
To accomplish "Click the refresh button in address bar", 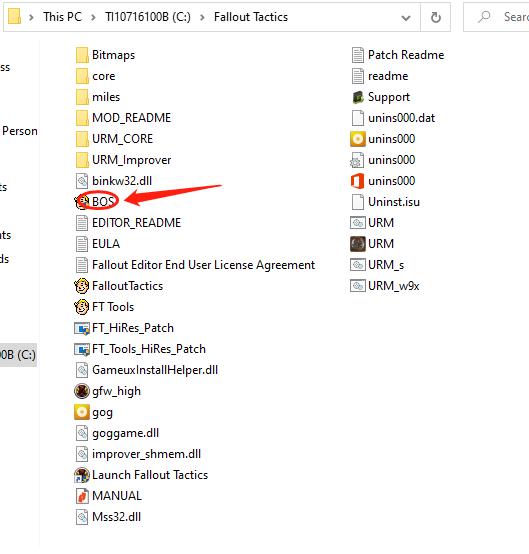I will (x=436, y=17).
